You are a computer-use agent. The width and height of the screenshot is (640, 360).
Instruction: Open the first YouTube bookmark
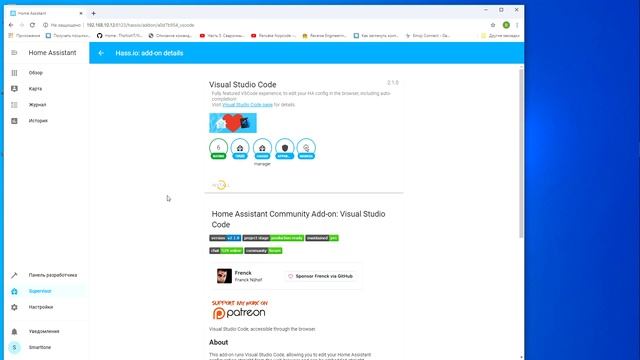(222, 36)
